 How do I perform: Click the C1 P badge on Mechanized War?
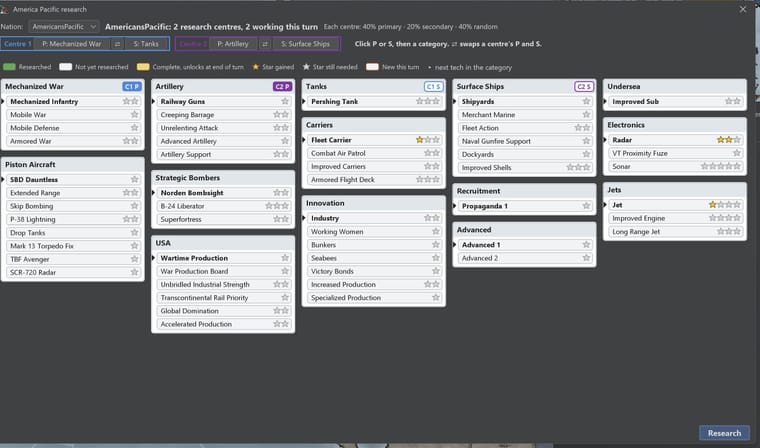[x=132, y=87]
